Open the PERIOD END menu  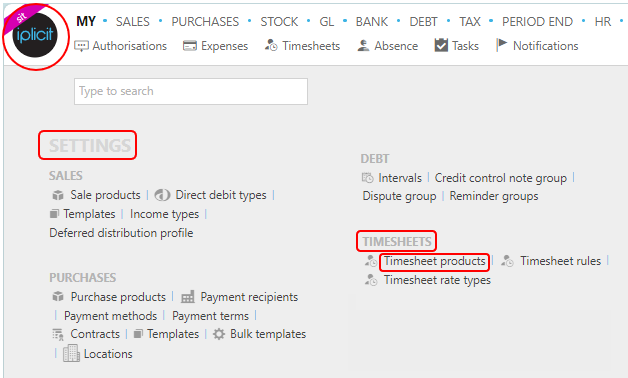(x=537, y=22)
